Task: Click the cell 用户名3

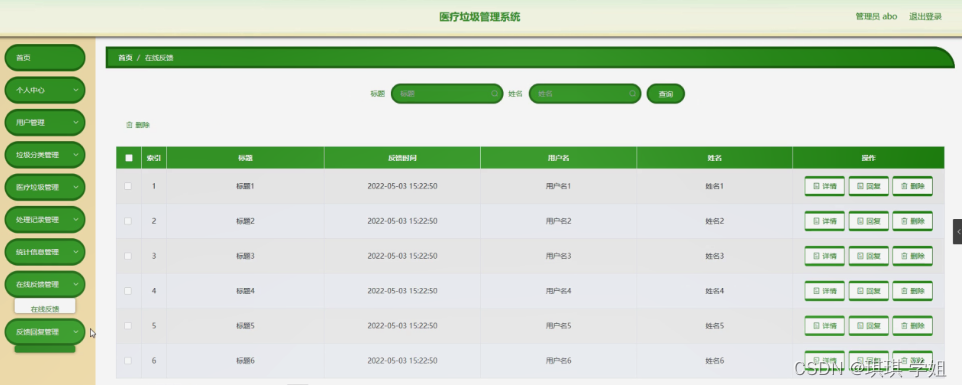Action: click(558, 256)
